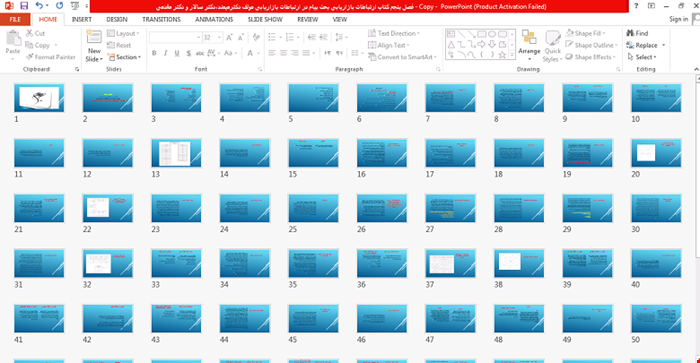The image size is (700, 363).
Task: Toggle Underline formatting button
Action: (x=177, y=53)
